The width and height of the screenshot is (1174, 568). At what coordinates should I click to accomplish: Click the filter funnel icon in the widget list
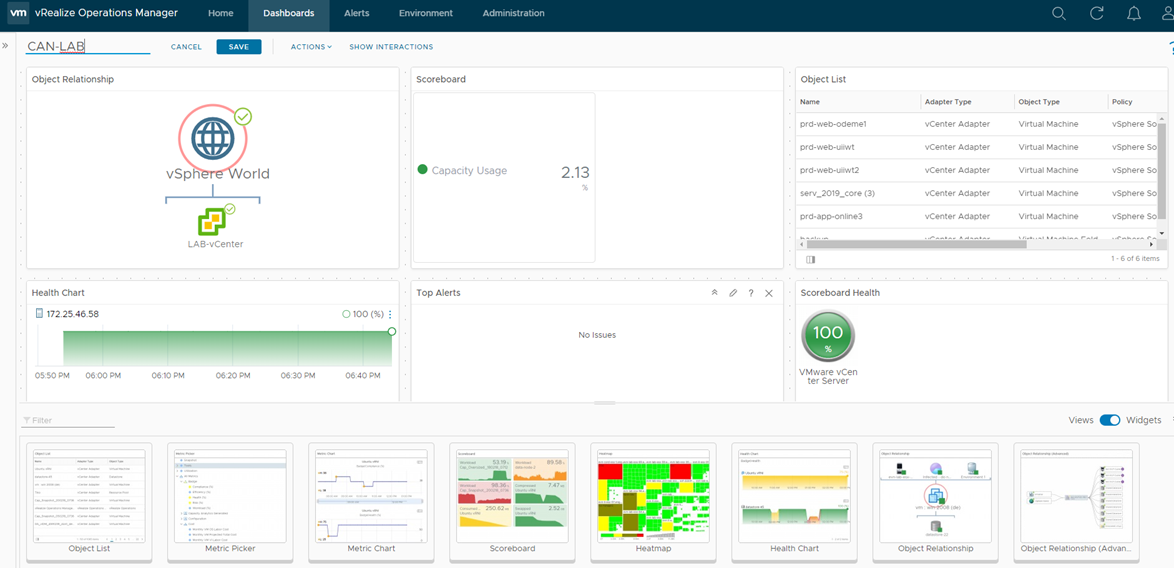(x=27, y=421)
